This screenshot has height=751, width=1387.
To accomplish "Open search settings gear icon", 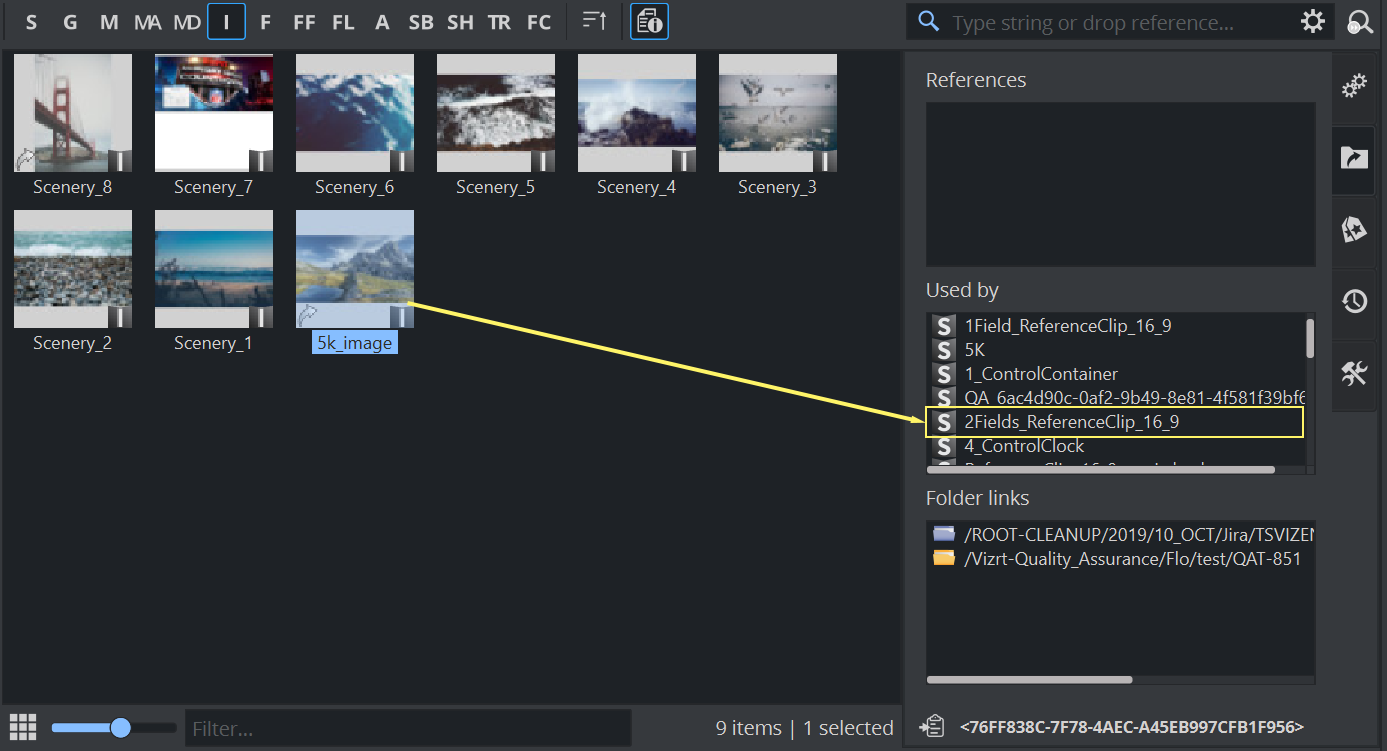I will [x=1312, y=22].
